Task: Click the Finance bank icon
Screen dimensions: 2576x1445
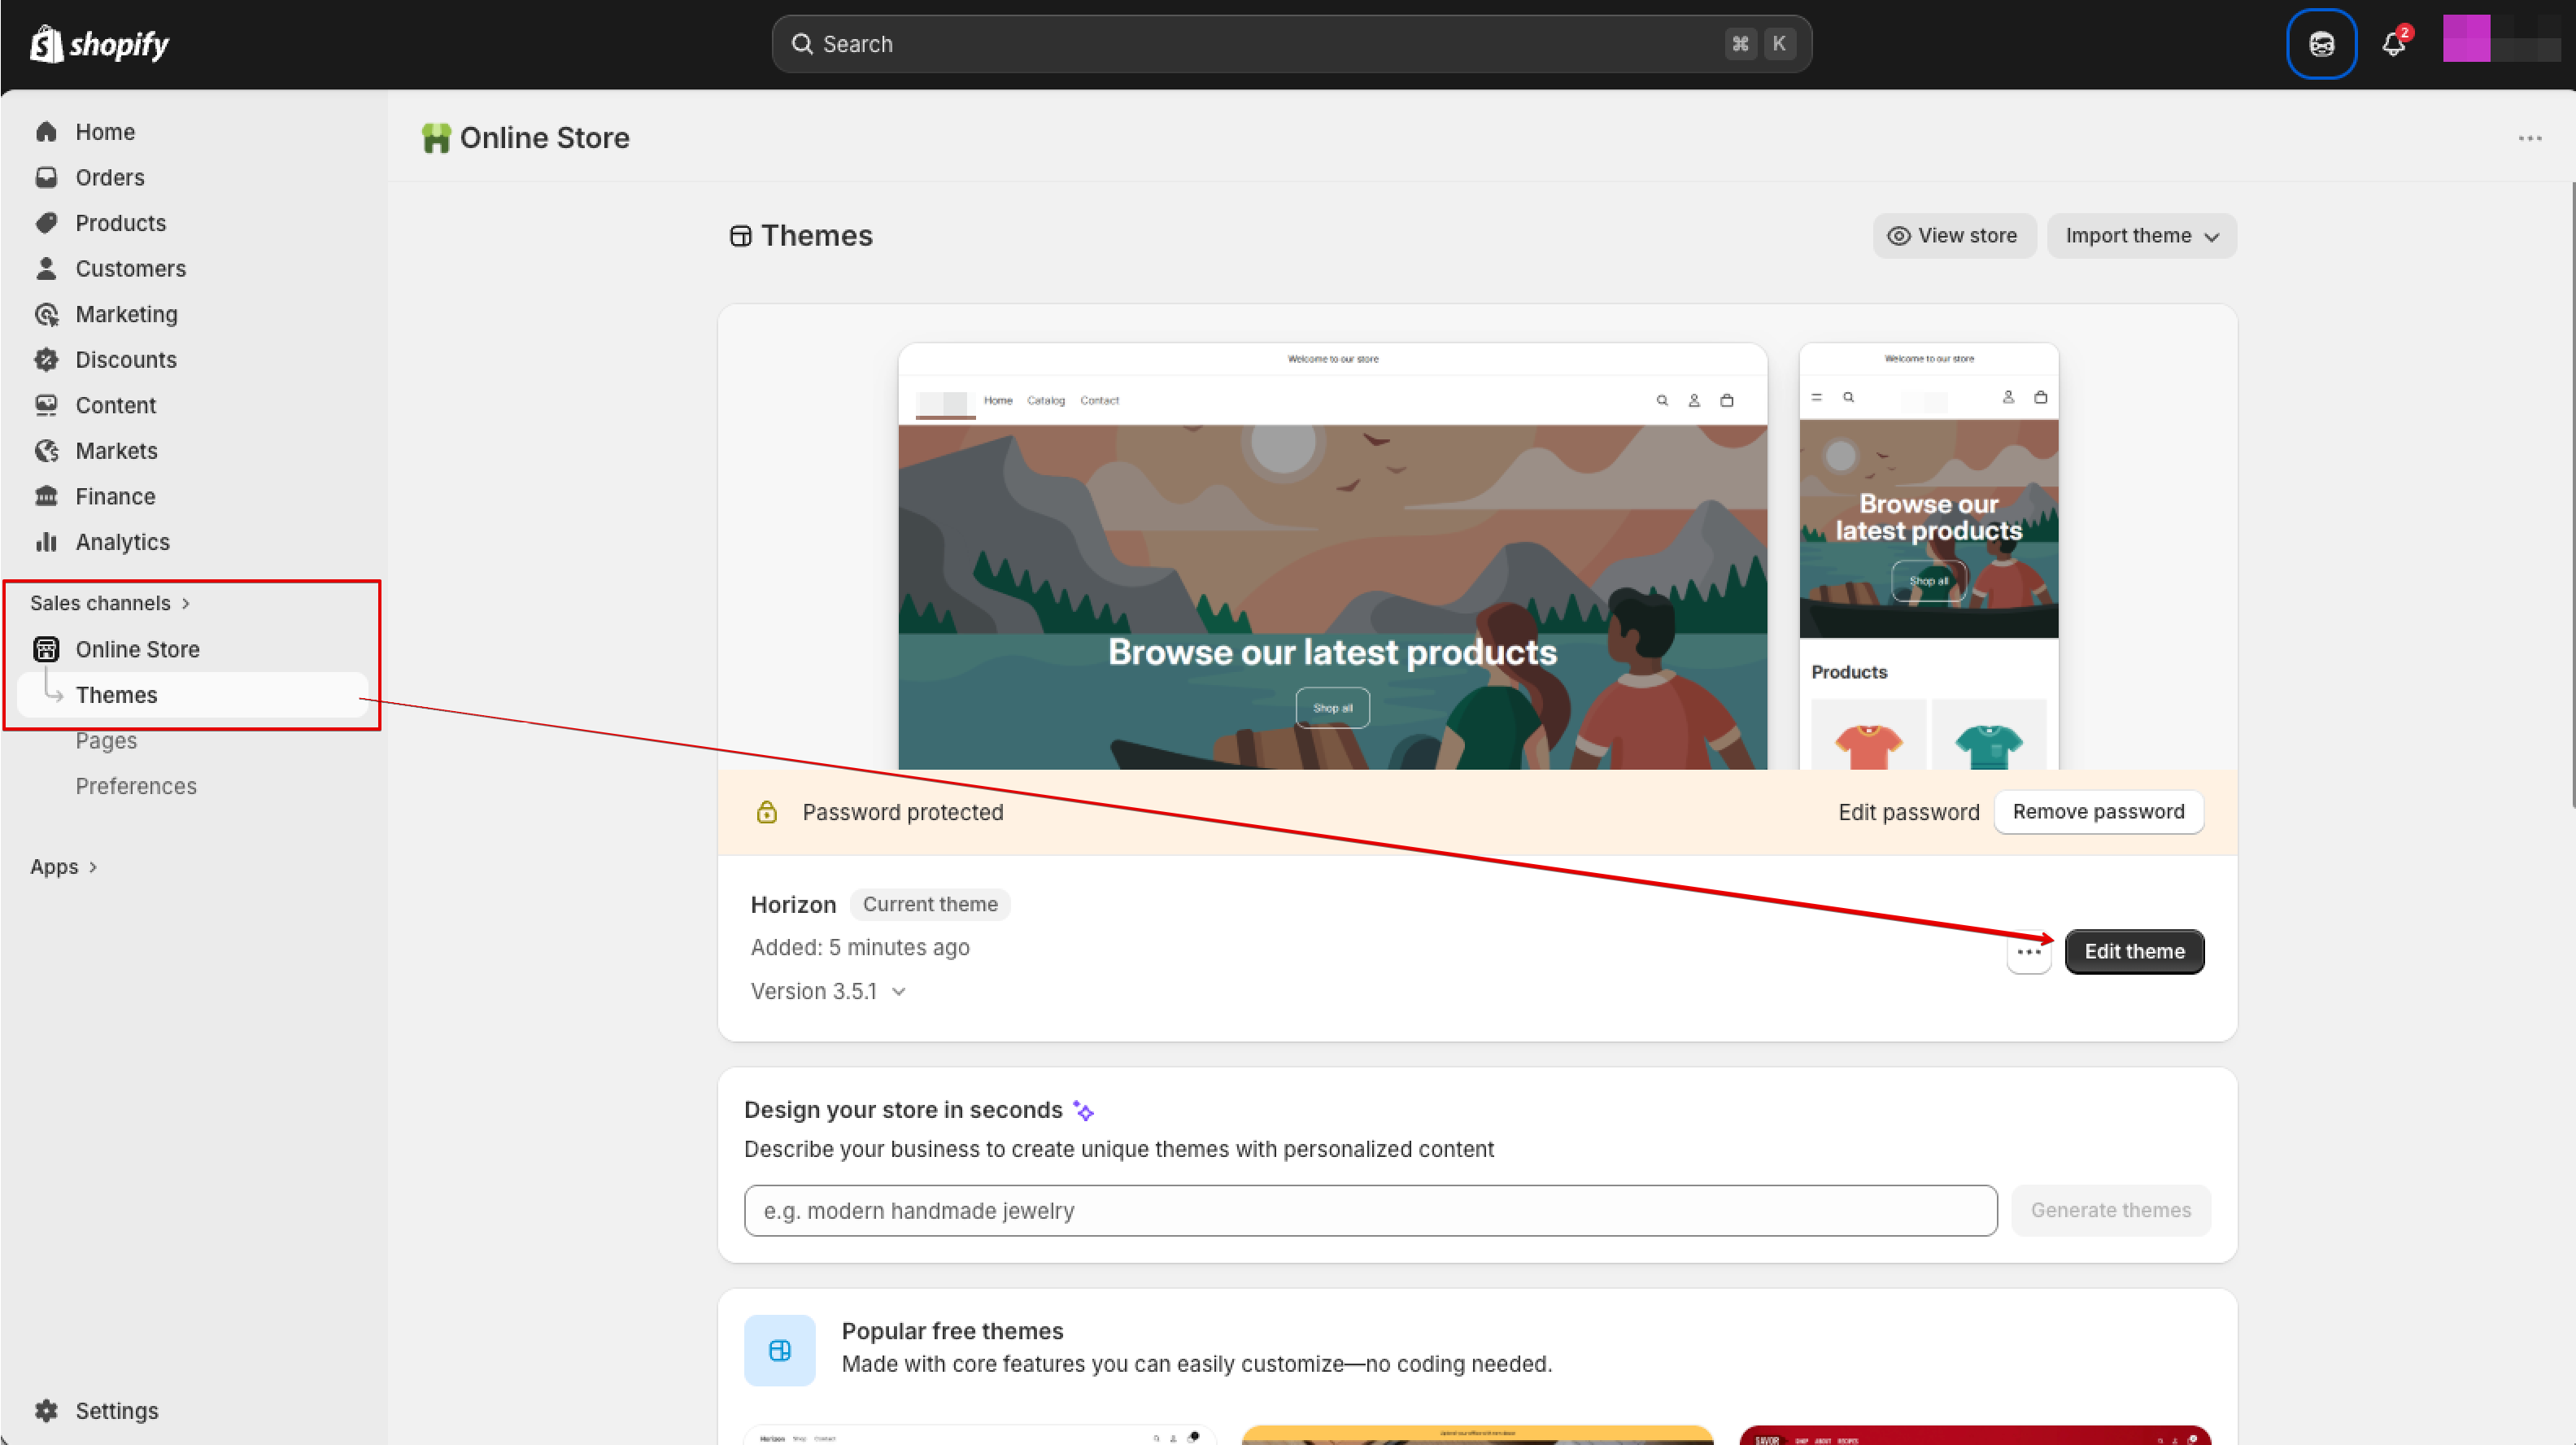Action: (x=46, y=496)
